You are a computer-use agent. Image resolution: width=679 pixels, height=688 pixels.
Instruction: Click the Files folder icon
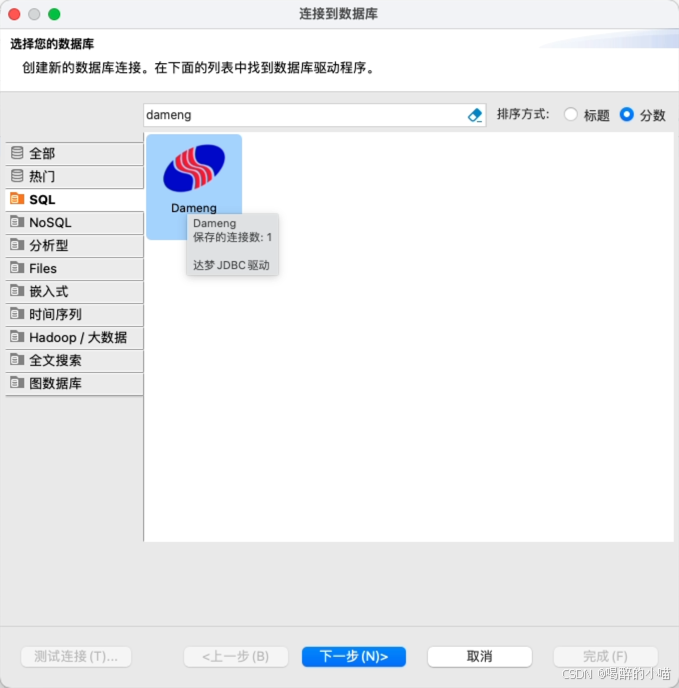[17, 268]
